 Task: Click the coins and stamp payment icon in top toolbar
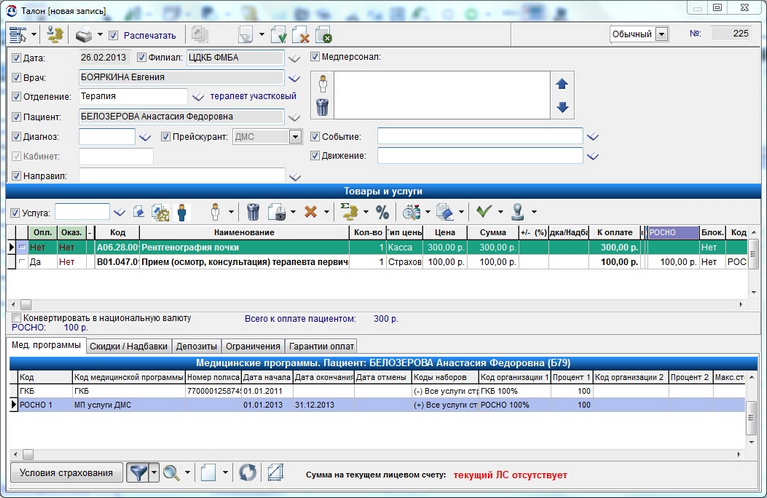55,35
